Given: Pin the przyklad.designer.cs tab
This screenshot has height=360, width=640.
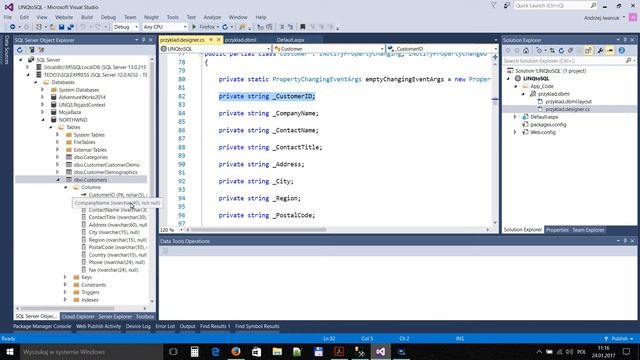Looking at the screenshot, I should tap(211, 40).
